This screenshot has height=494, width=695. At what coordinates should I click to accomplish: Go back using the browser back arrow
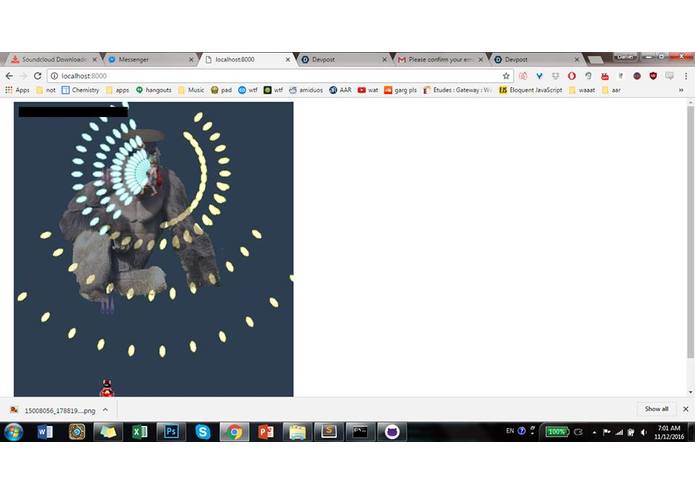[9, 76]
